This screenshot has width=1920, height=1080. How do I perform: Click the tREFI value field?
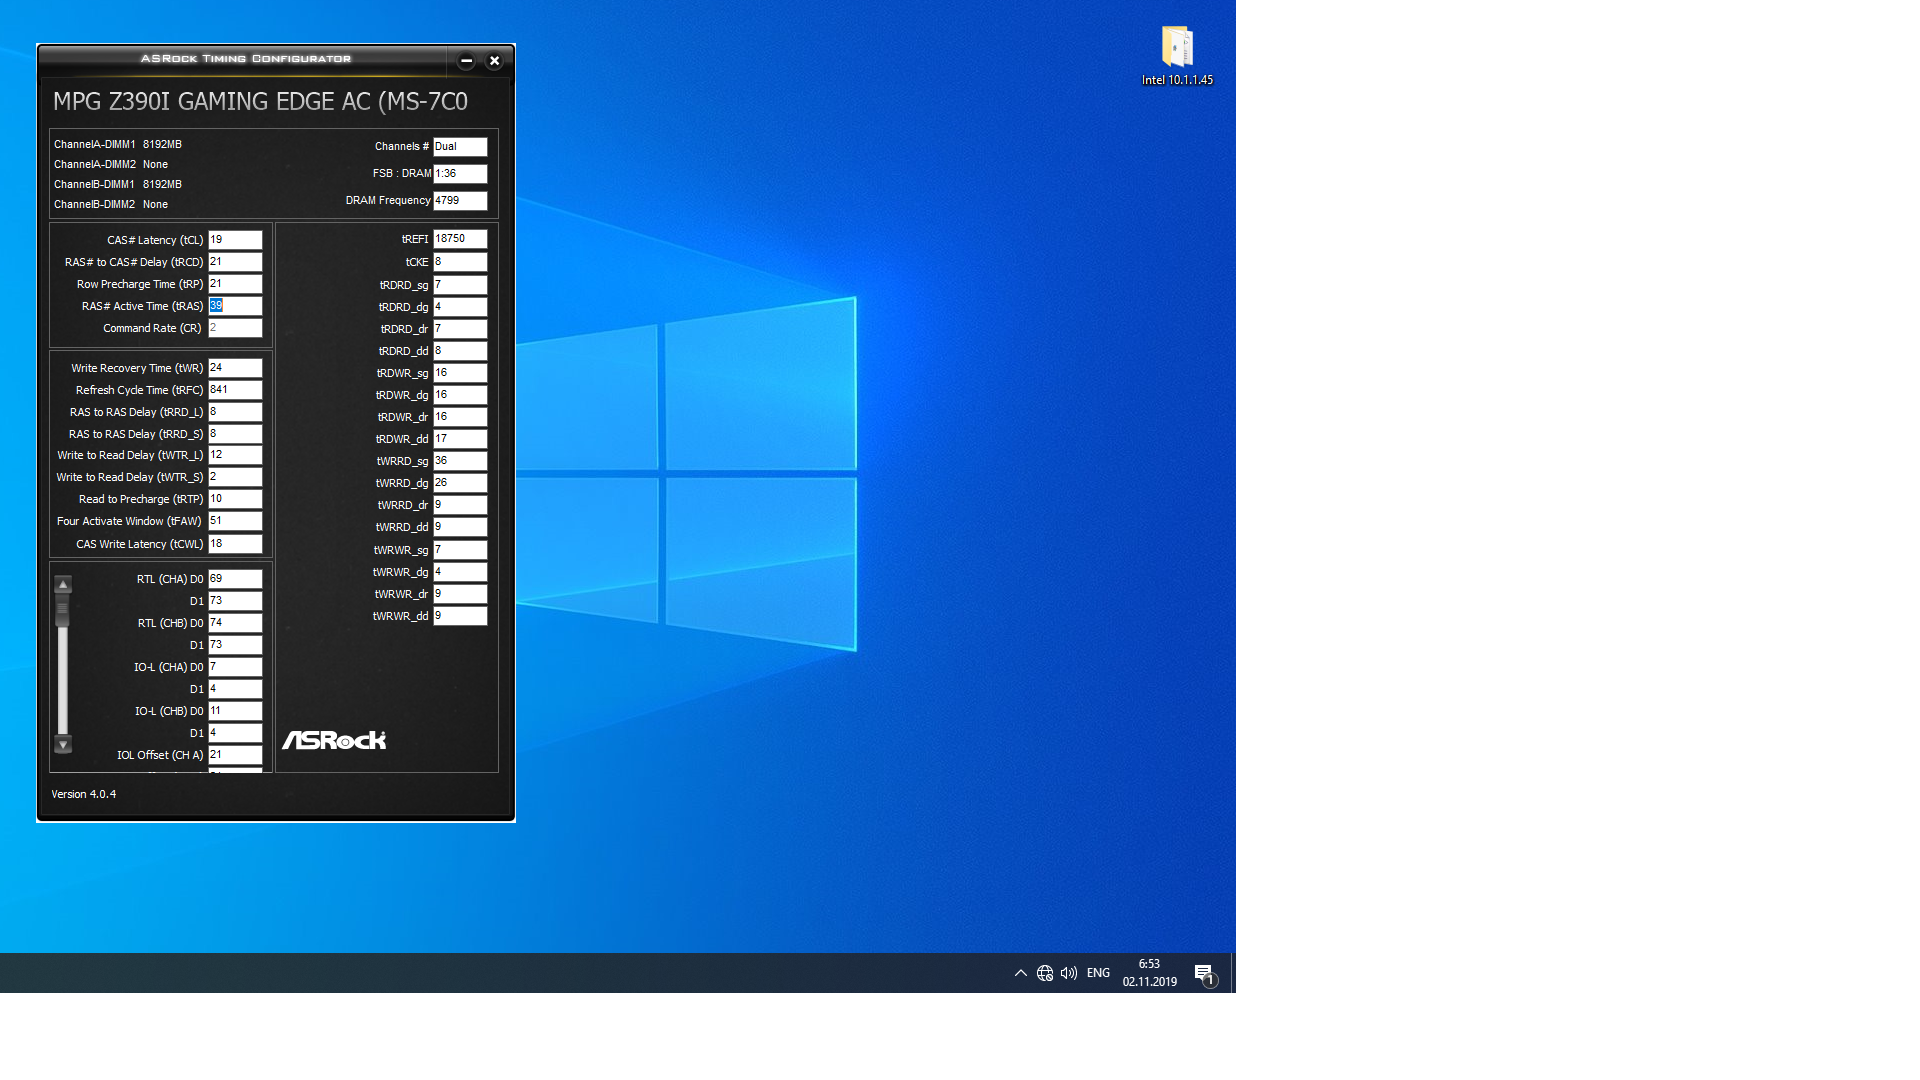point(460,239)
